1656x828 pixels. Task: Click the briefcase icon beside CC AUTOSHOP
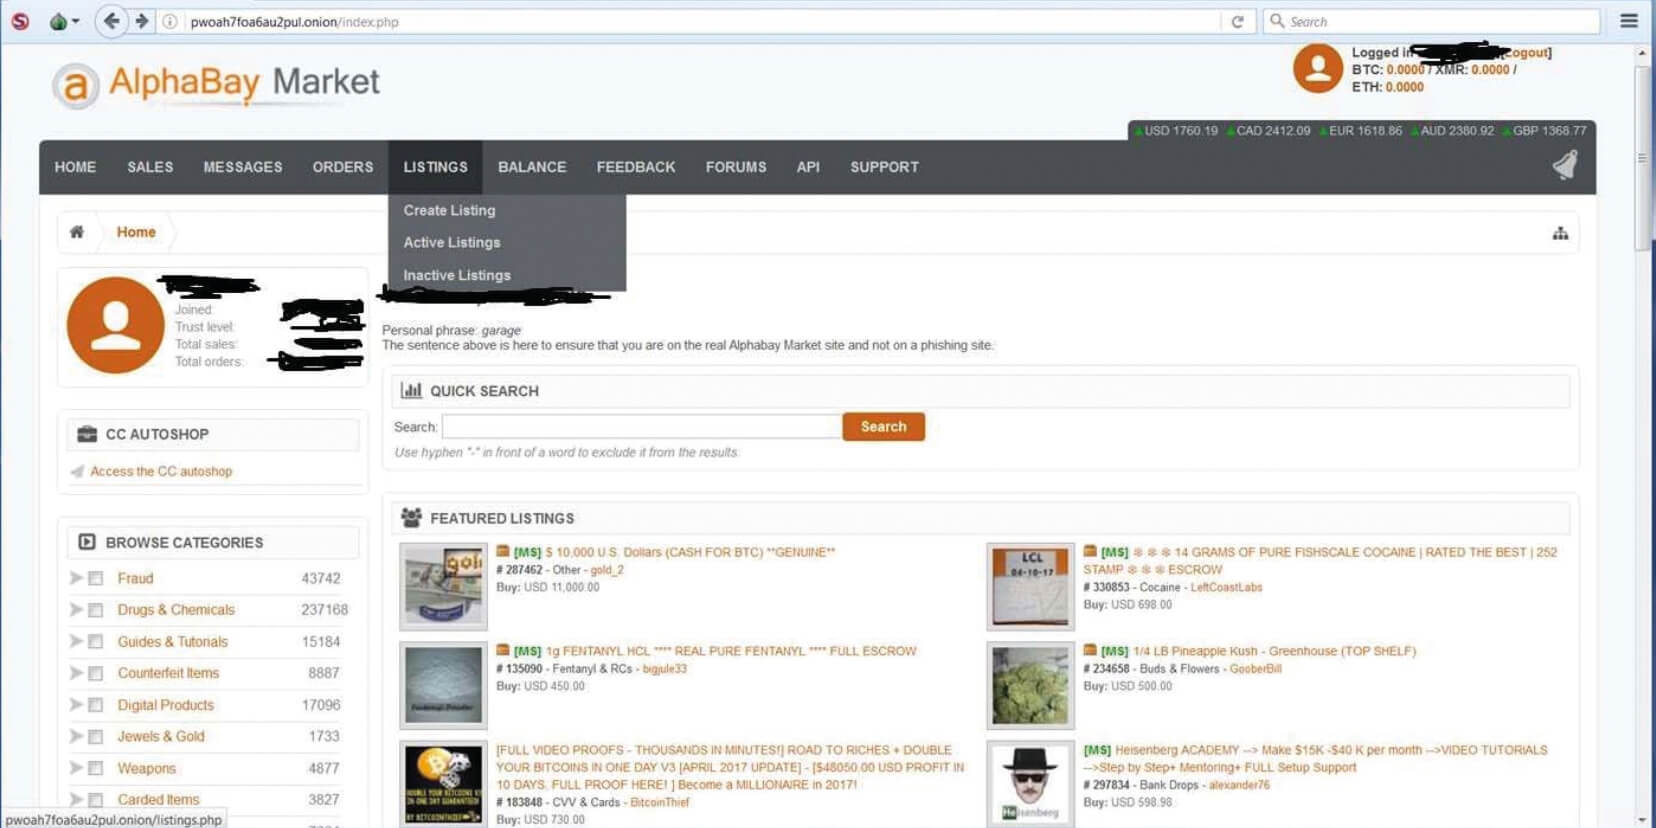pos(87,434)
